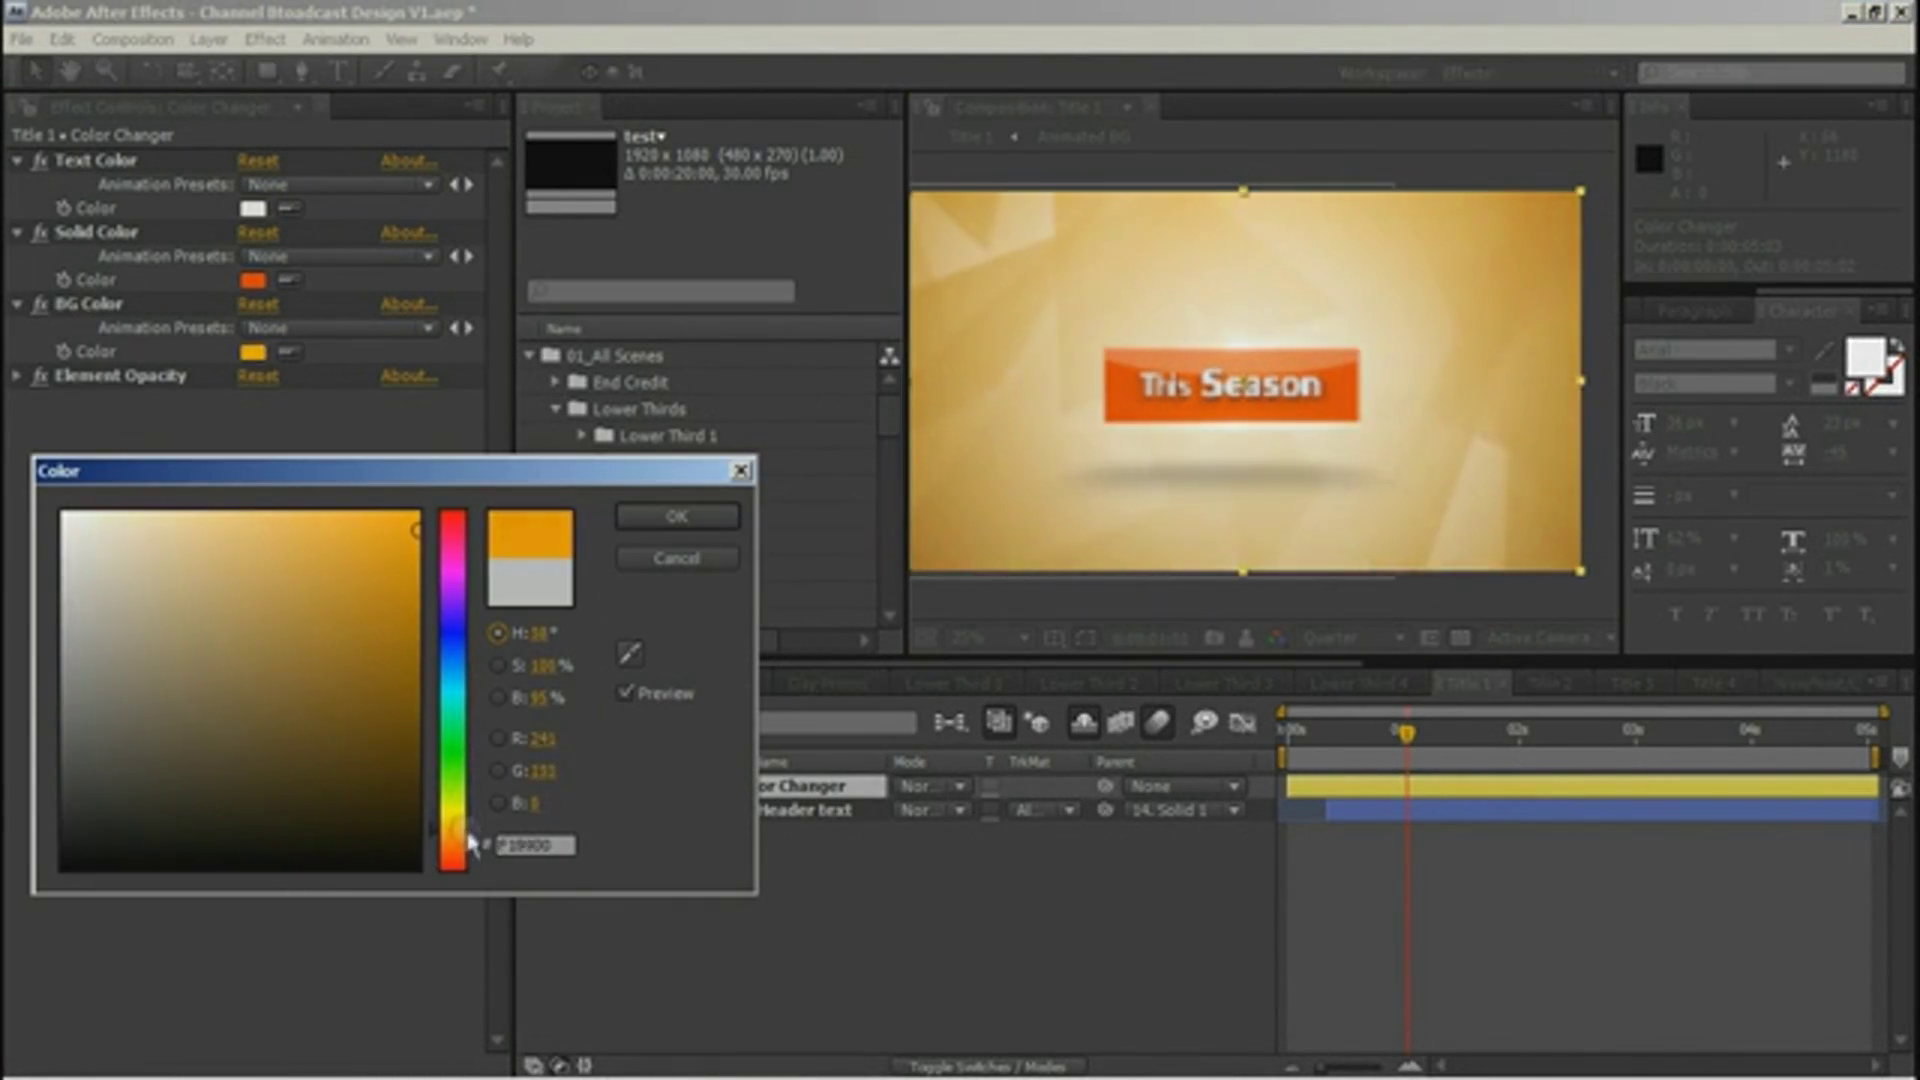The width and height of the screenshot is (1920, 1080).
Task: Click the Solid Color orange swatch
Action: pyautogui.click(x=253, y=280)
